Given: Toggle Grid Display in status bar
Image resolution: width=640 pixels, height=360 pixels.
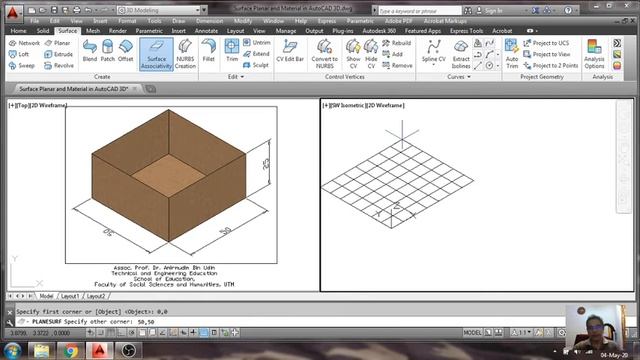Looking at the screenshot, I should [x=111, y=333].
